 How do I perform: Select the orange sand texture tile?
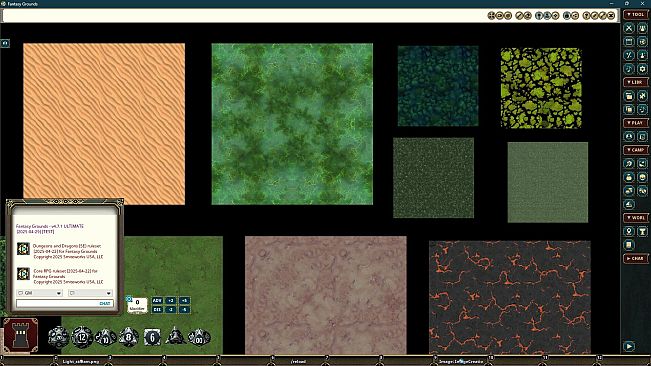point(104,124)
